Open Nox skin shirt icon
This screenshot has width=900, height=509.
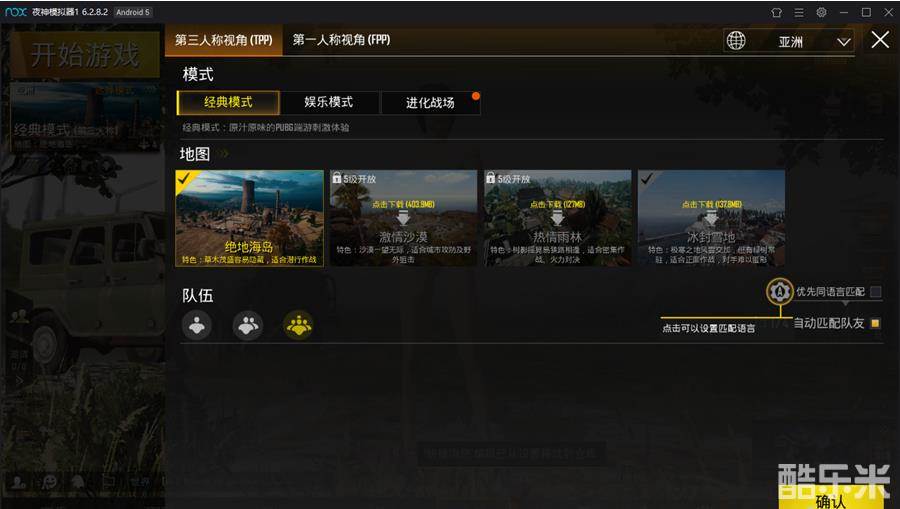tap(777, 12)
